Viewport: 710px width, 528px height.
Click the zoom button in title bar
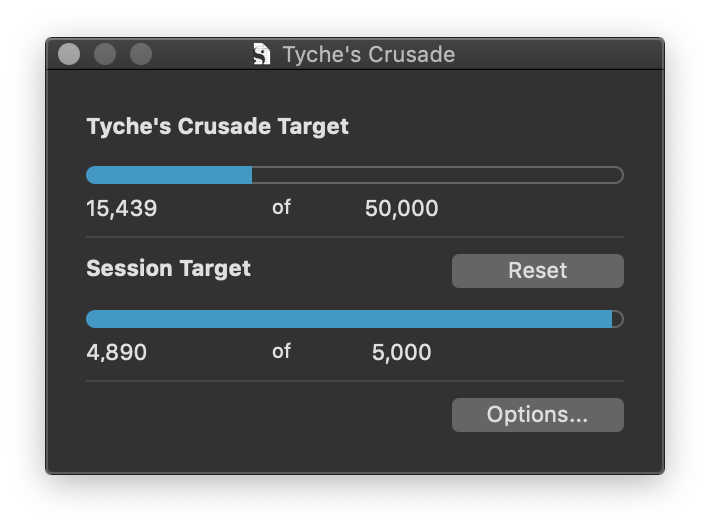coord(141,54)
